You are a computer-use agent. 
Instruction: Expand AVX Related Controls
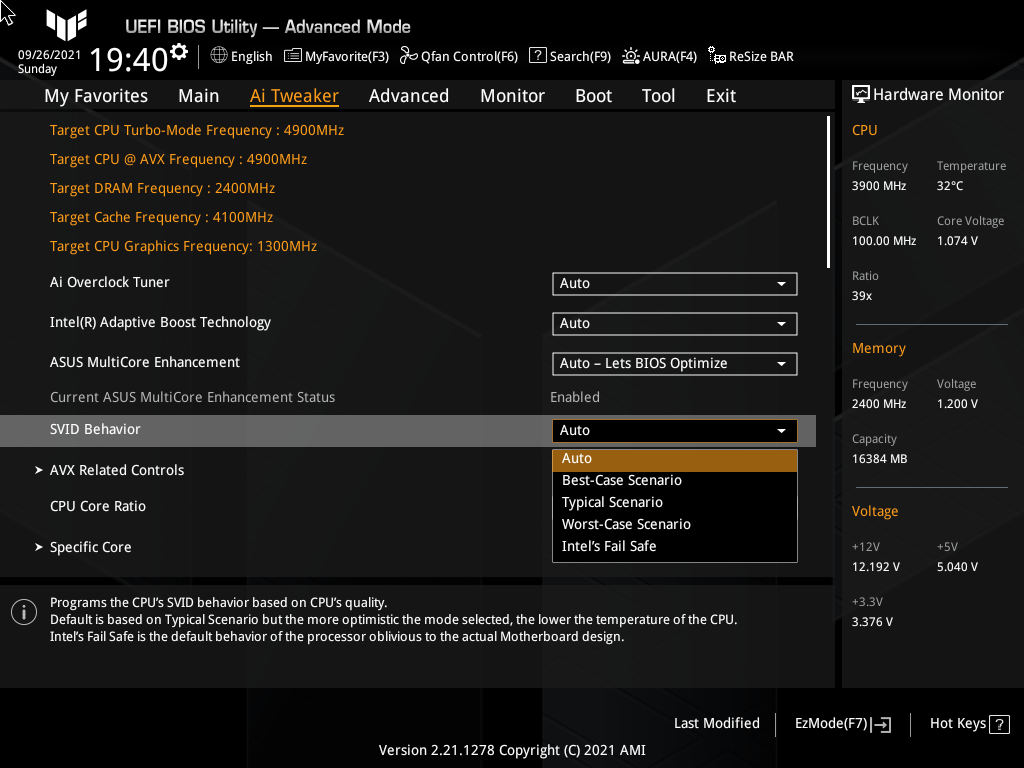click(117, 470)
